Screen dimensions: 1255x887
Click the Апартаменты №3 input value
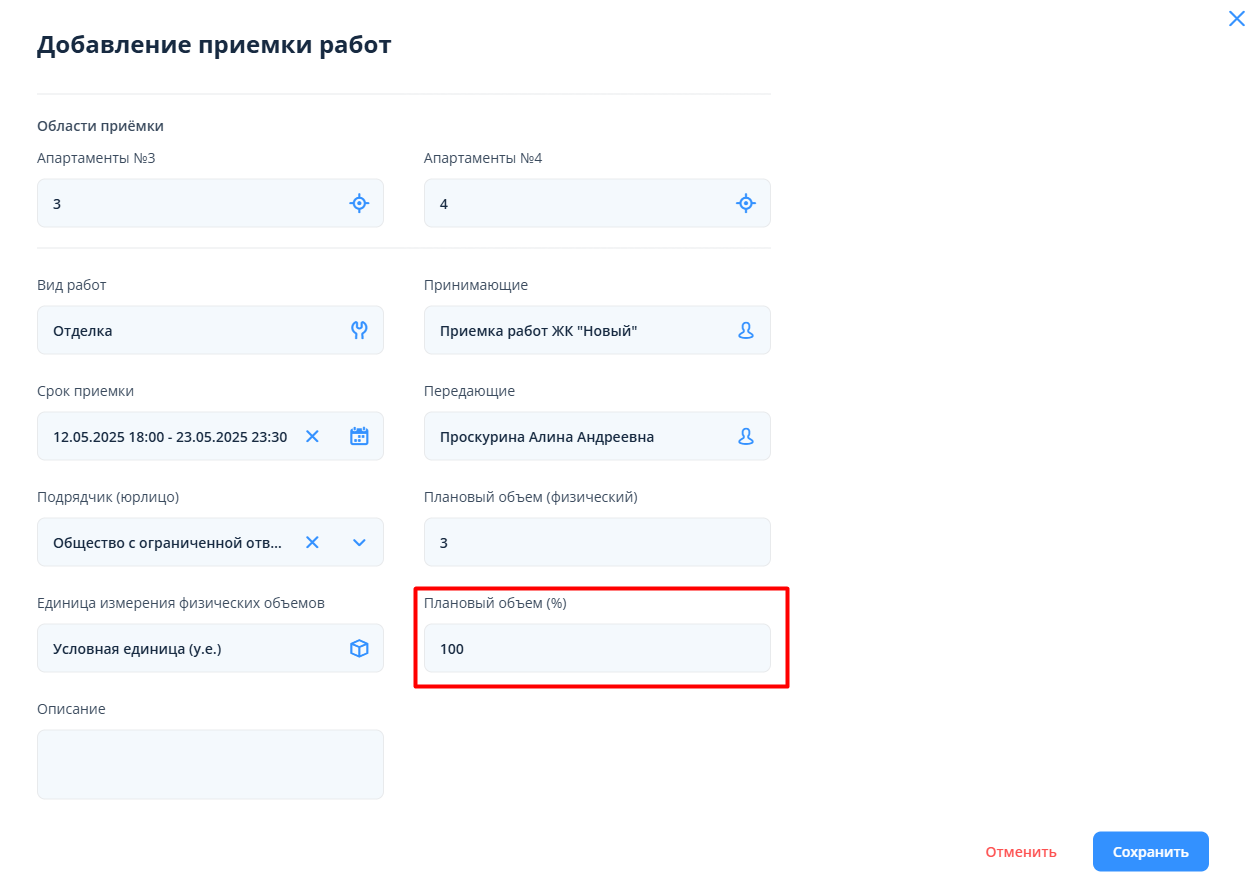(x=190, y=204)
